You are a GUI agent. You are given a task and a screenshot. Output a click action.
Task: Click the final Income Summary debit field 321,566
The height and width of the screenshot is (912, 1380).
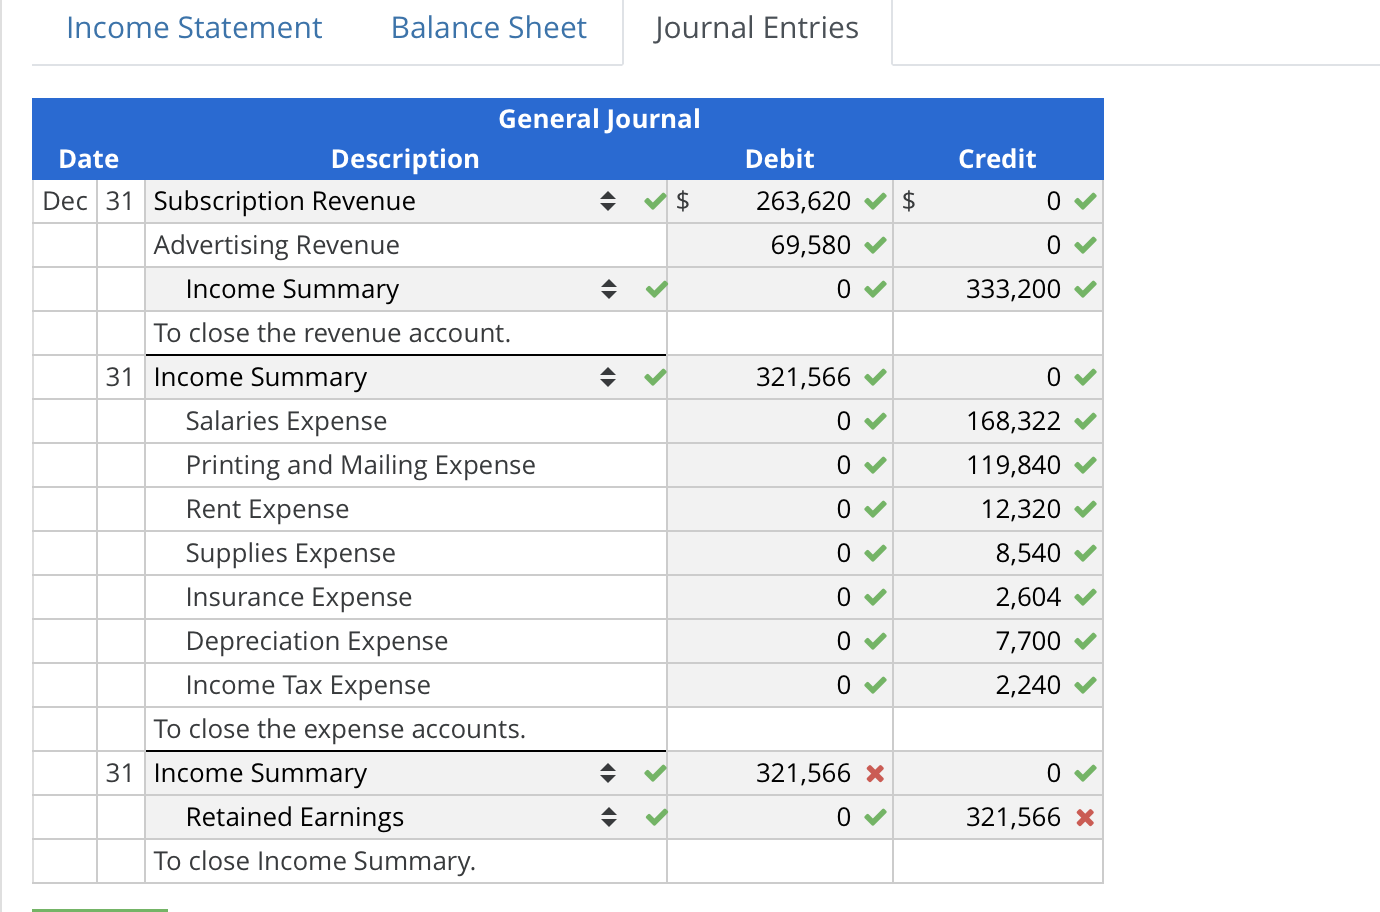point(779,773)
